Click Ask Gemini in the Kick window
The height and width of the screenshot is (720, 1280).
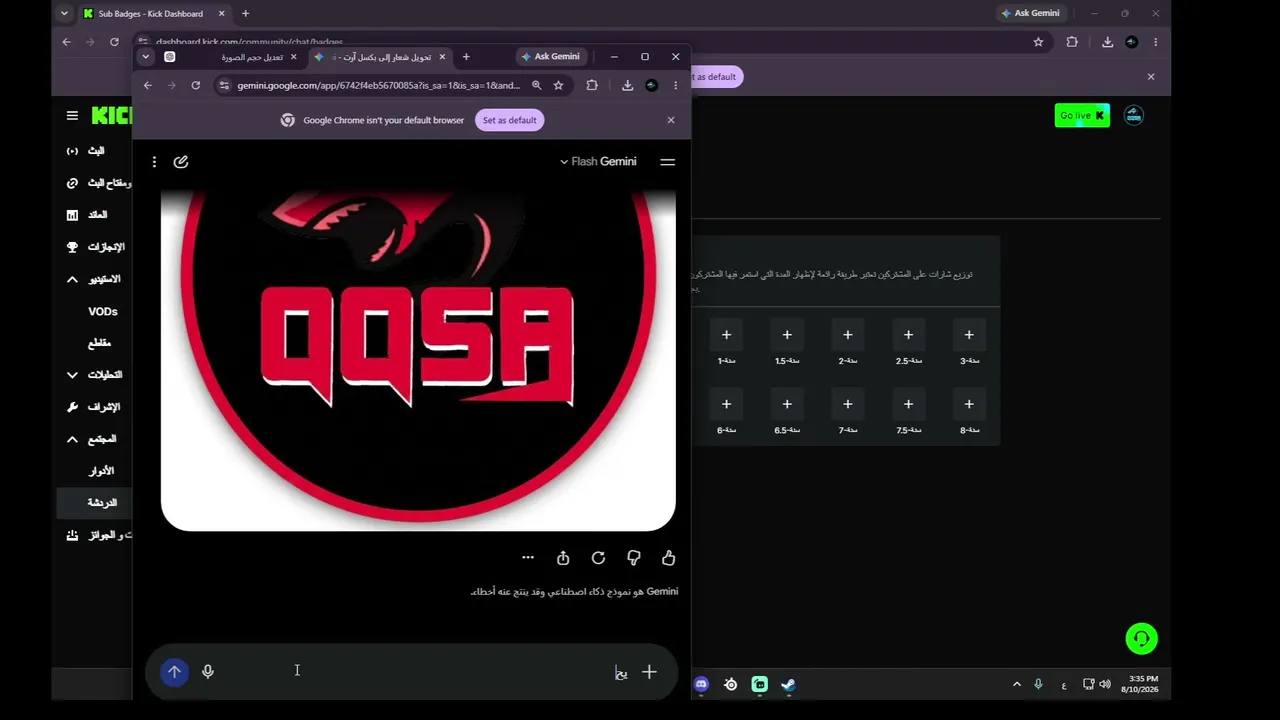click(x=1030, y=14)
